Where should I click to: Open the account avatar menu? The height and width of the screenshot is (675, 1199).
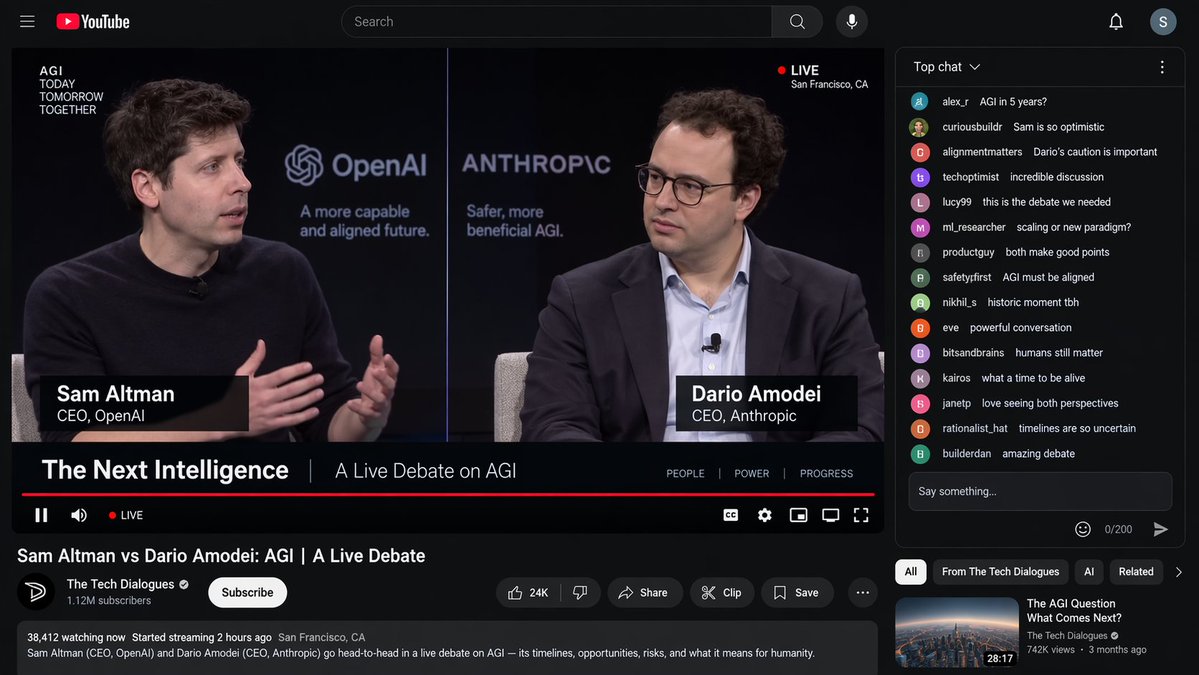pos(1162,21)
